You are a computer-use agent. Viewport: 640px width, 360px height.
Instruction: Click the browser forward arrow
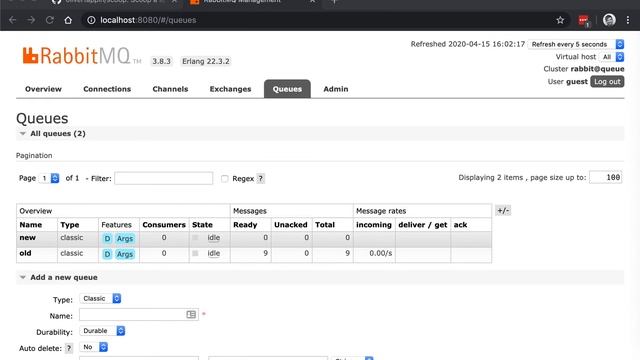pyautogui.click(x=31, y=20)
